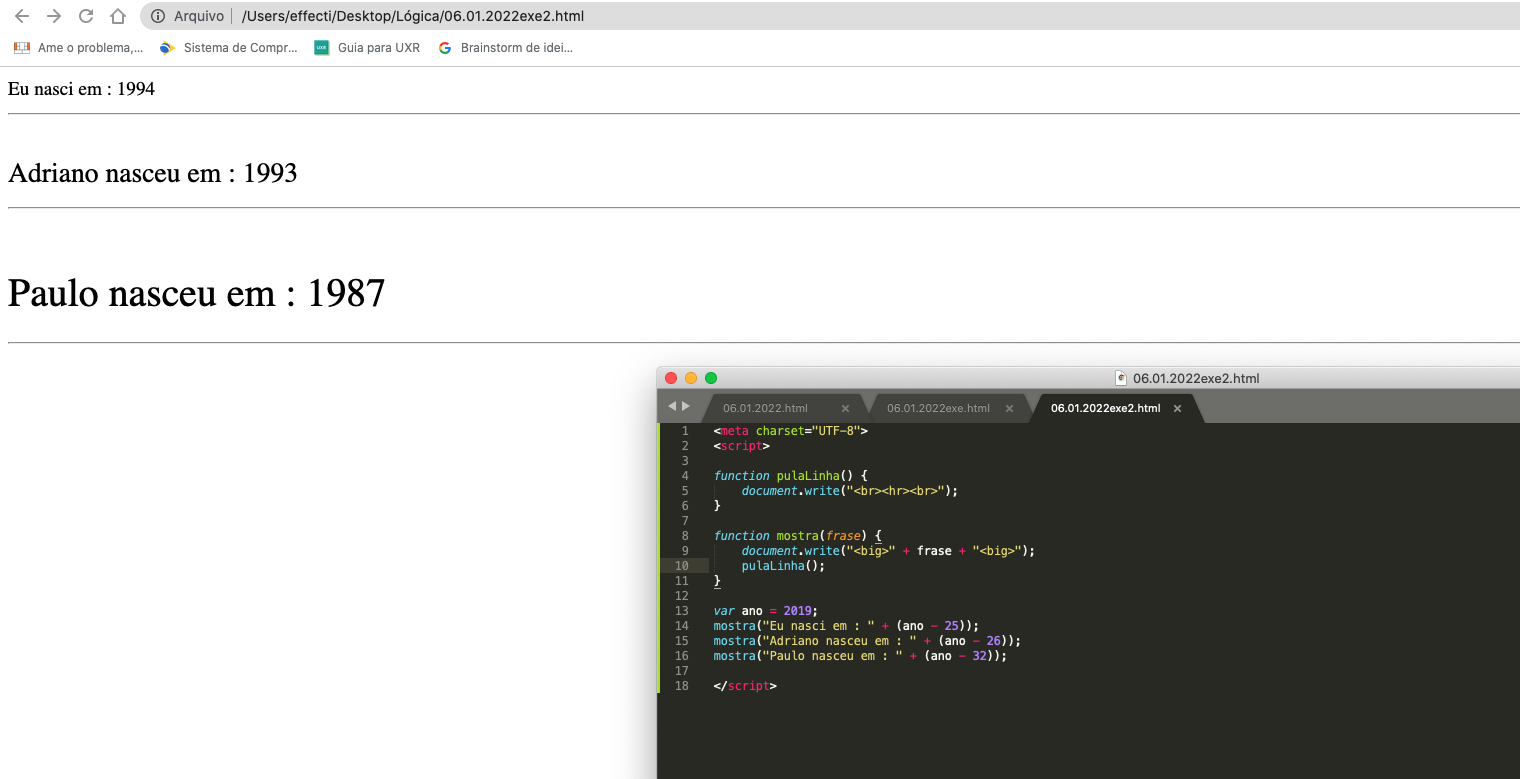This screenshot has height=779, width=1520.
Task: Click the Sistema de Compr bookmark favicon
Action: coord(168,47)
